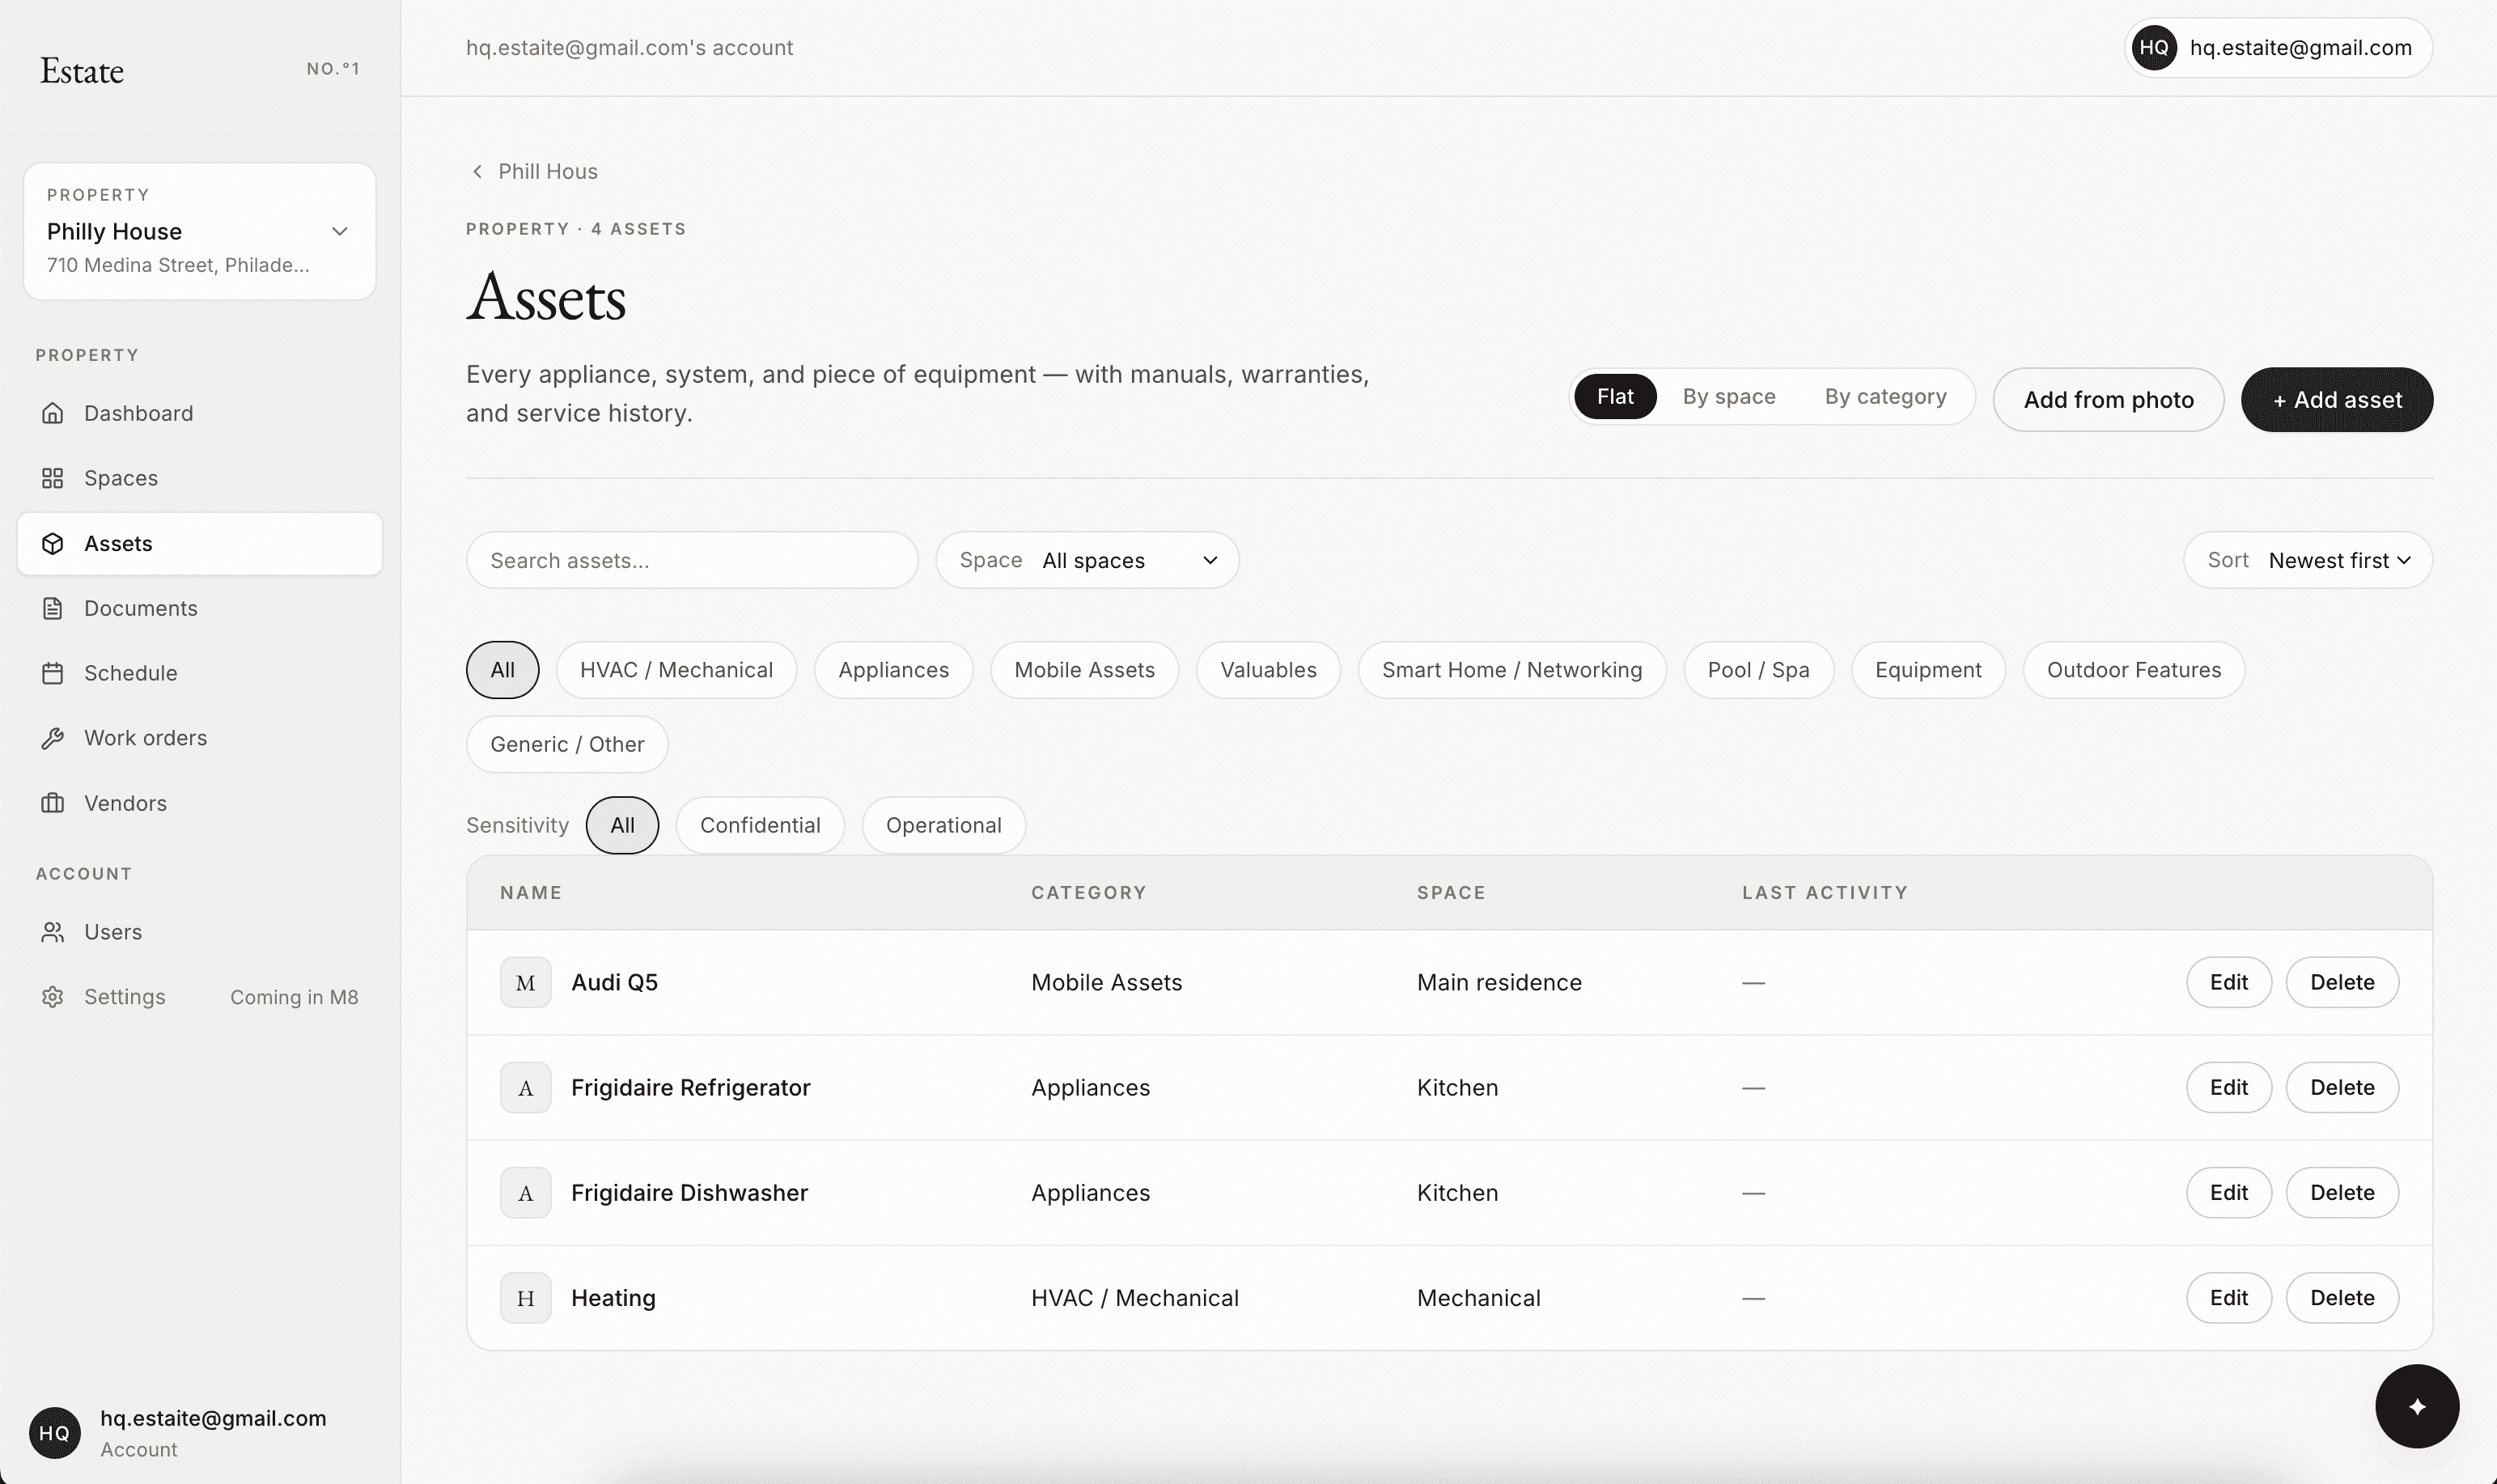Open hq.estaite@gmail.com account menu in header
The width and height of the screenshot is (2497, 1484).
[x=2278, y=48]
